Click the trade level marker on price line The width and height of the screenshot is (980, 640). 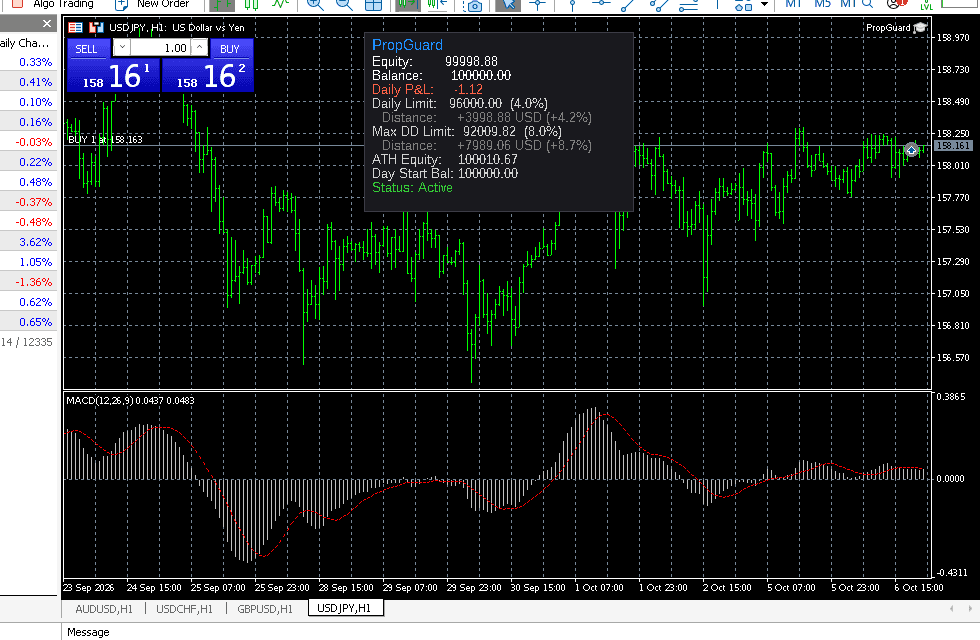(x=911, y=150)
